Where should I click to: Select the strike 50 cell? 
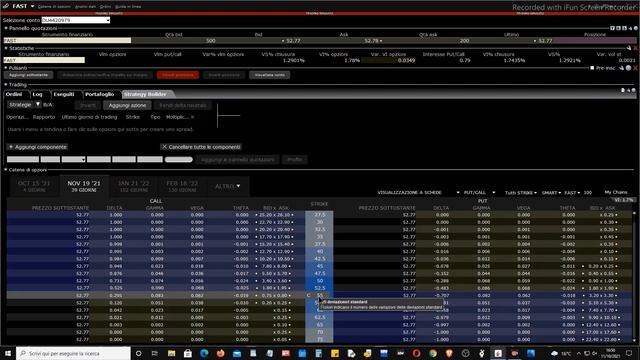click(x=320, y=281)
